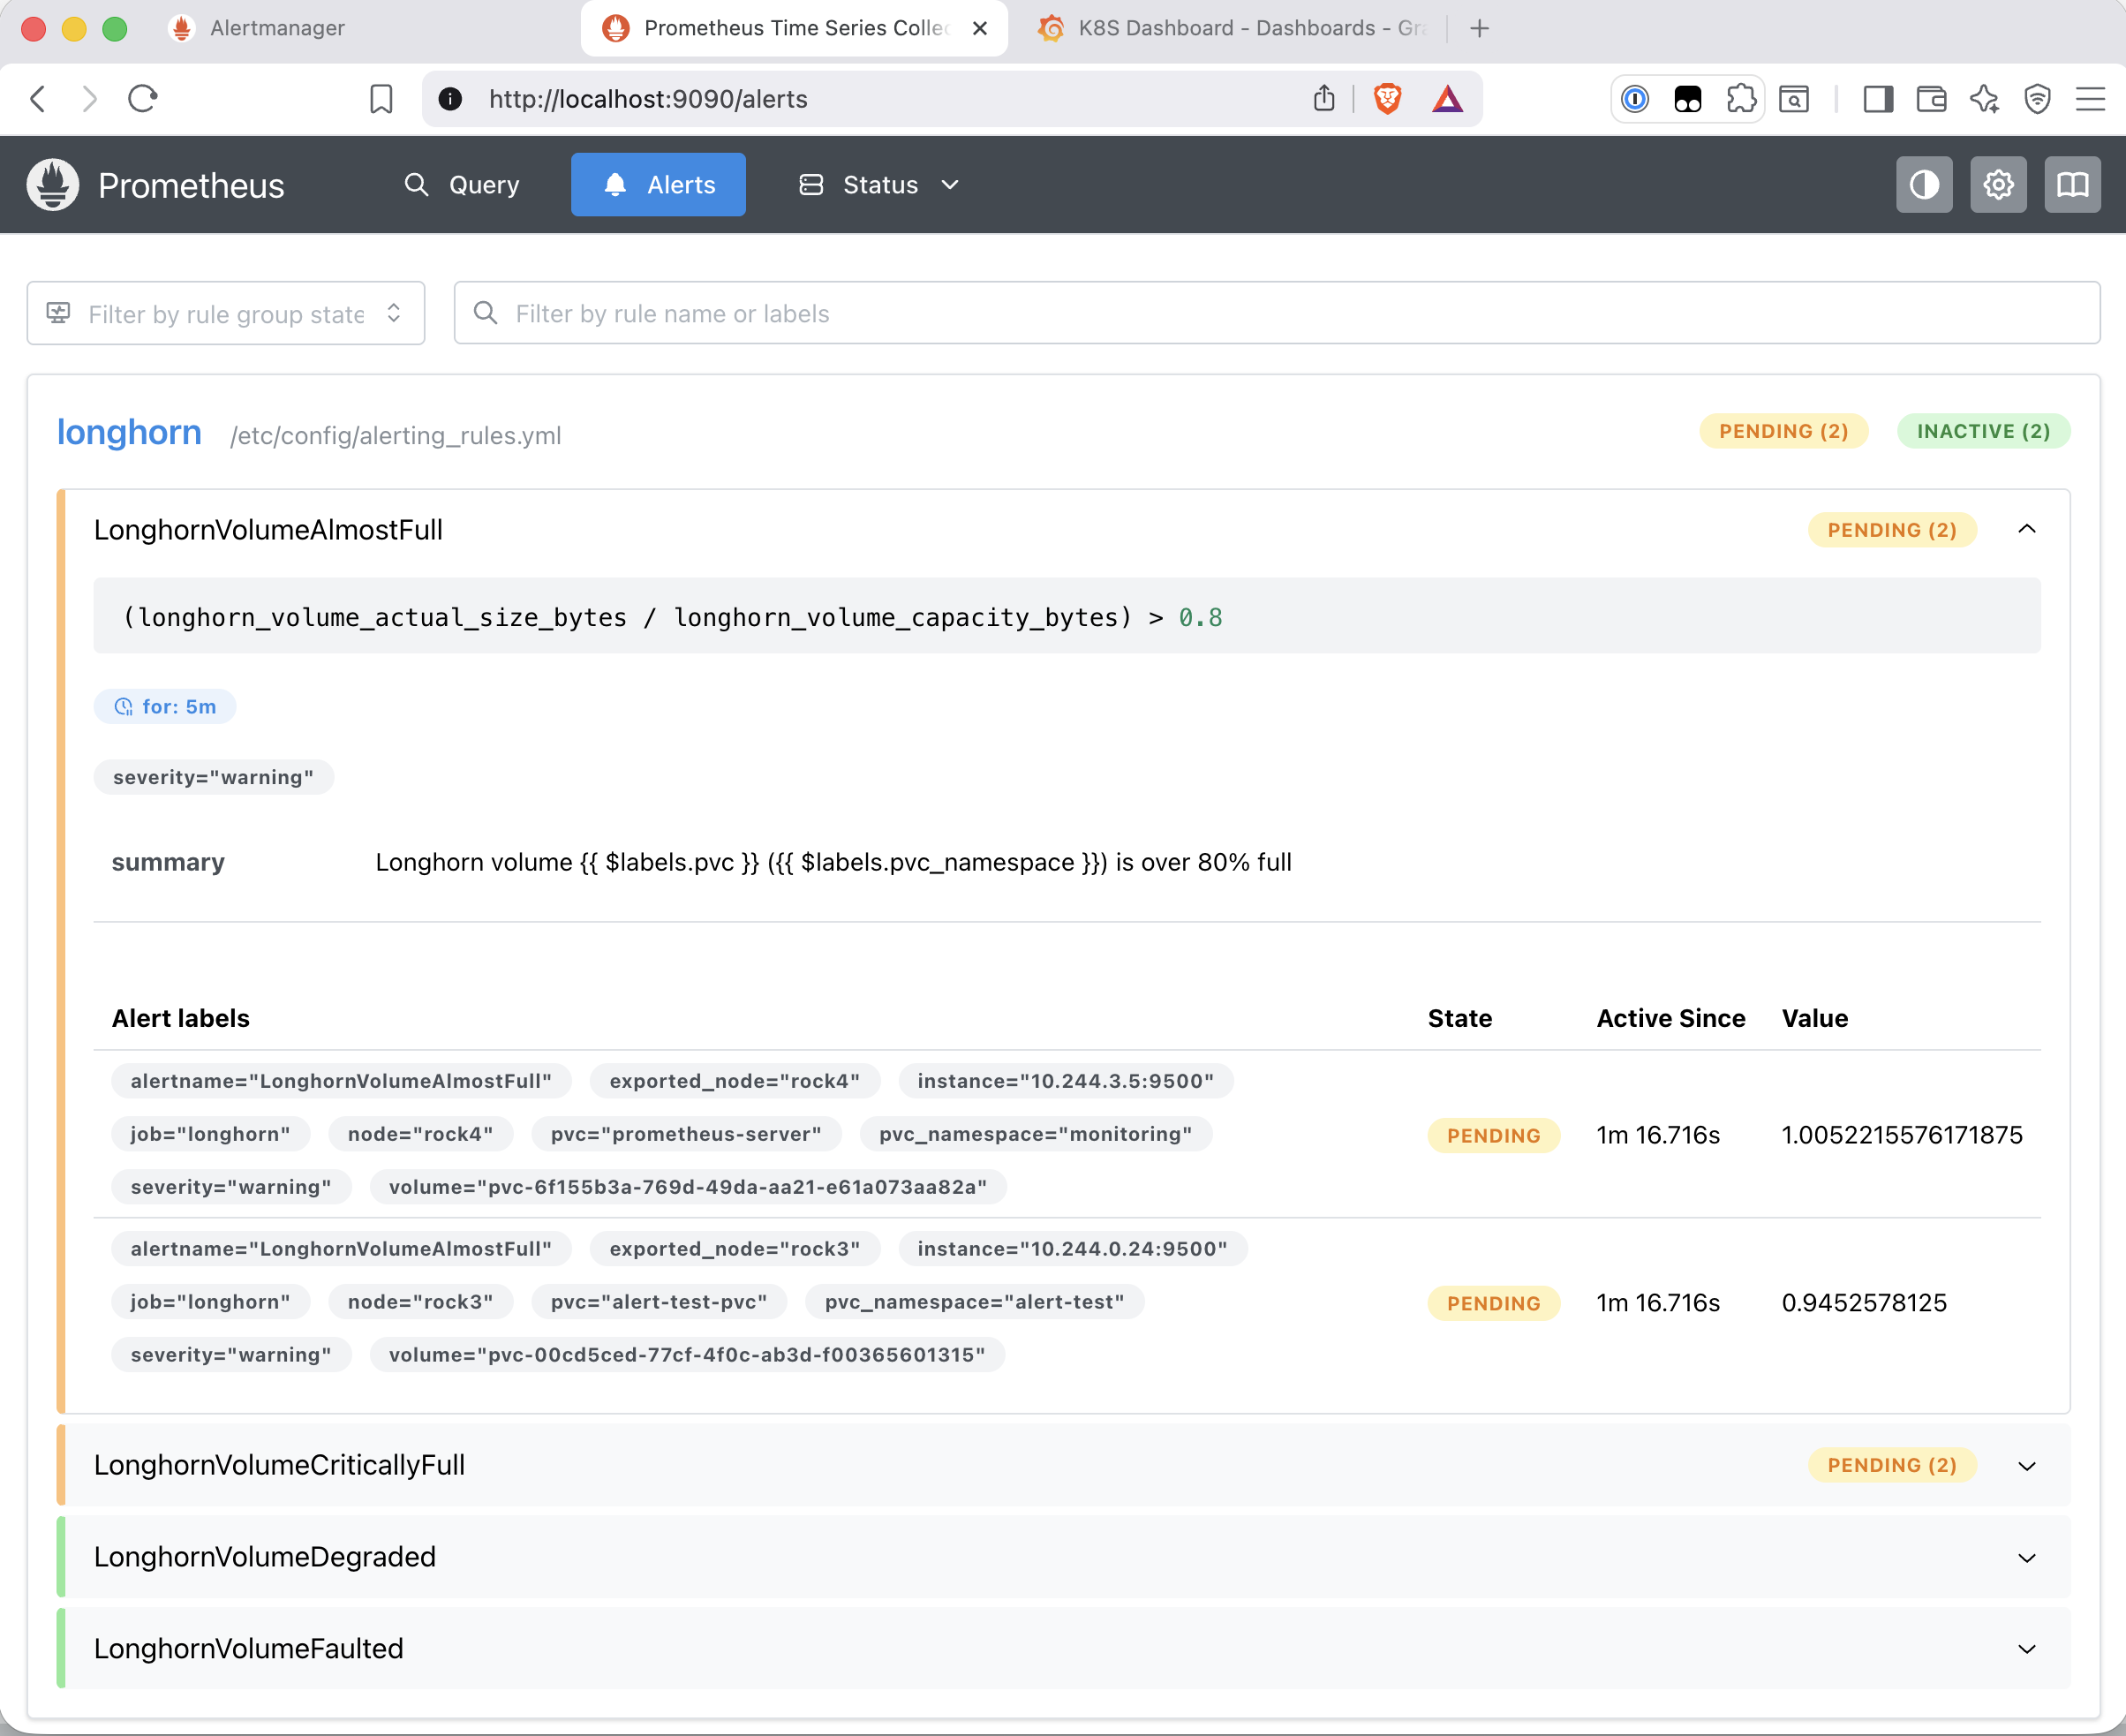Click the pvc_namespace="alert-test" label
The image size is (2126, 1736).
pos(974,1302)
